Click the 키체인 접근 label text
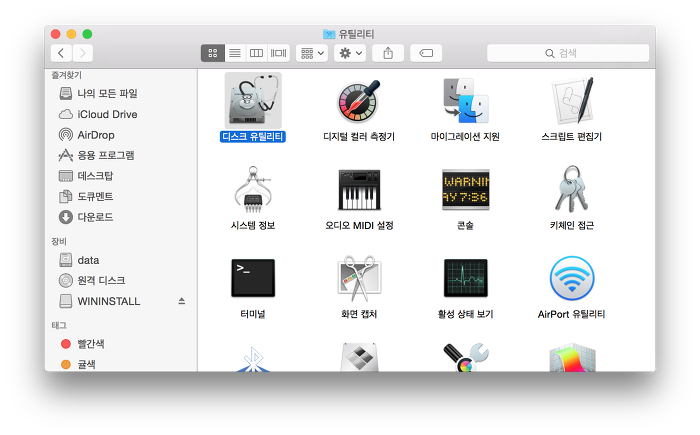Screen dimensions: 700x435 pyautogui.click(x=572, y=226)
